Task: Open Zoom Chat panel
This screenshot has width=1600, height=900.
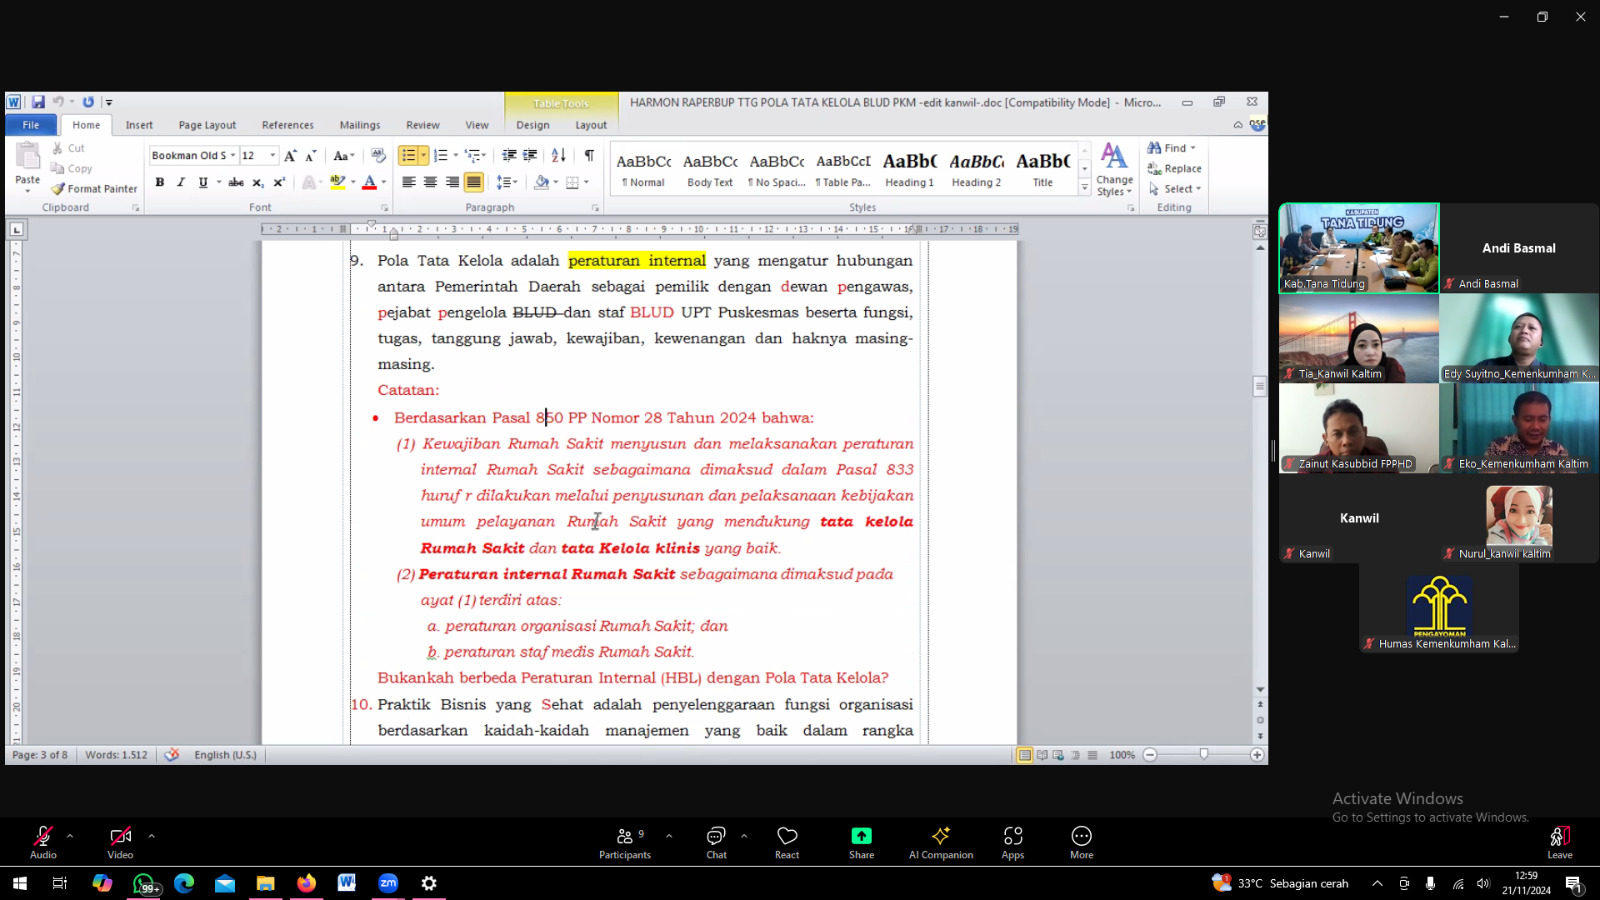Action: pos(716,841)
